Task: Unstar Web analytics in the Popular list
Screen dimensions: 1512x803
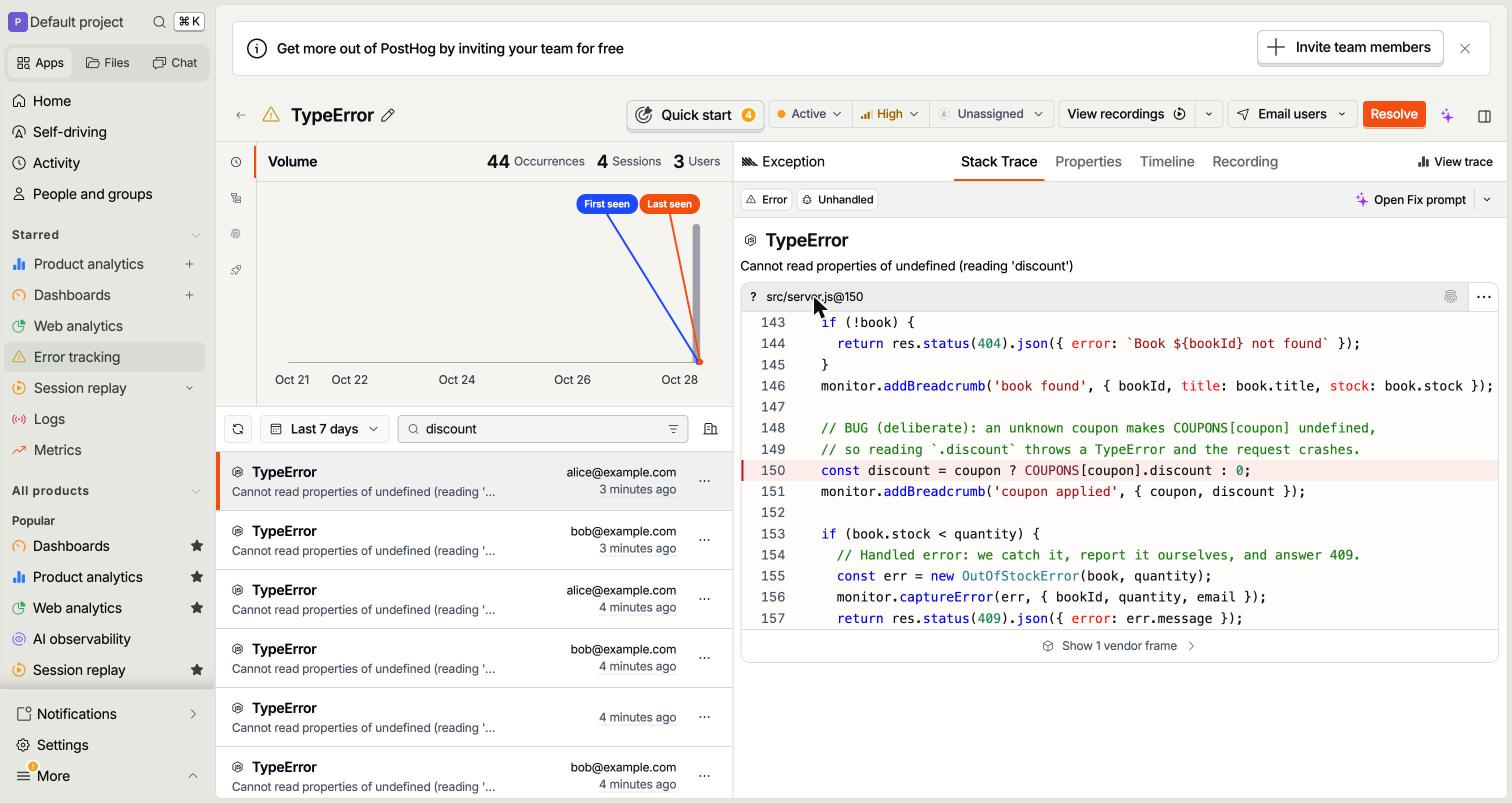Action: (197, 608)
